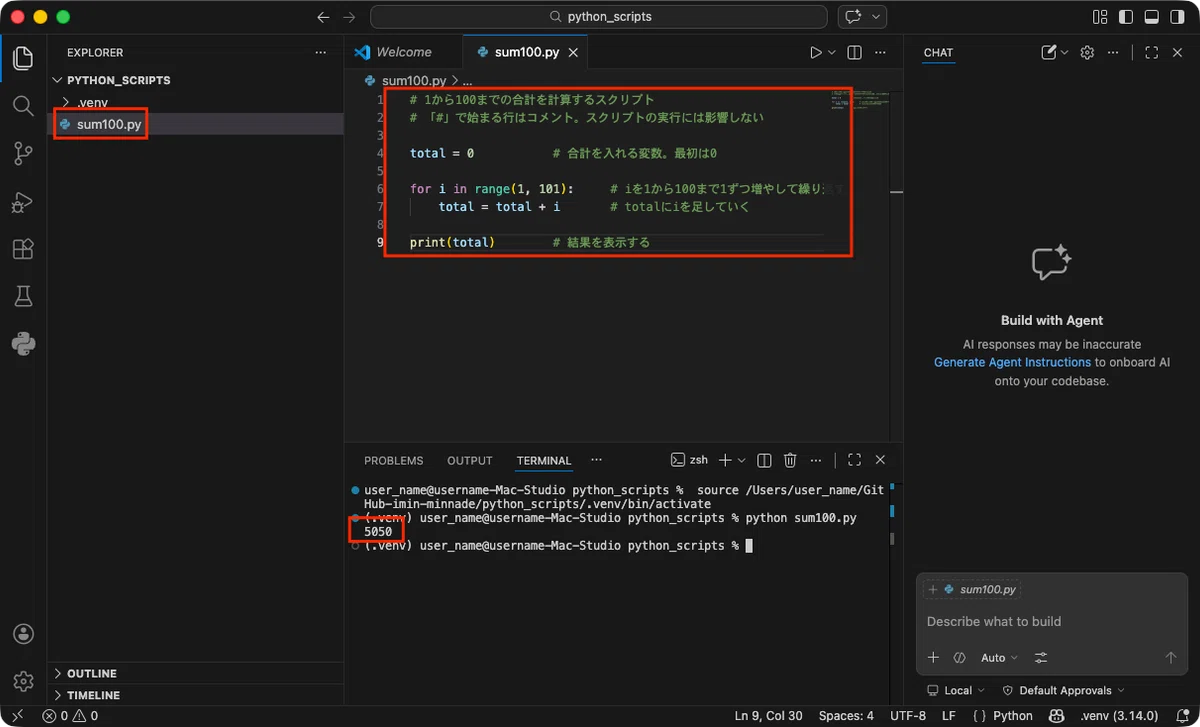
Task: Open the Explorer view in activity bar
Action: (23, 57)
